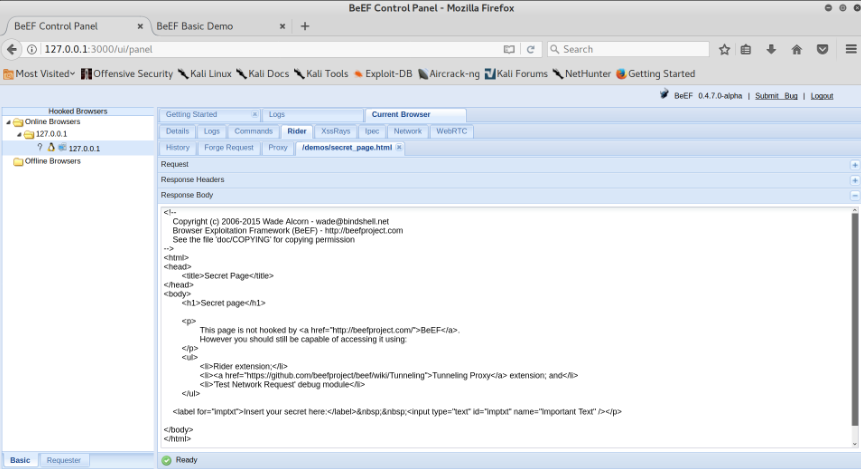Collapse the Response Body section

tap(854, 196)
